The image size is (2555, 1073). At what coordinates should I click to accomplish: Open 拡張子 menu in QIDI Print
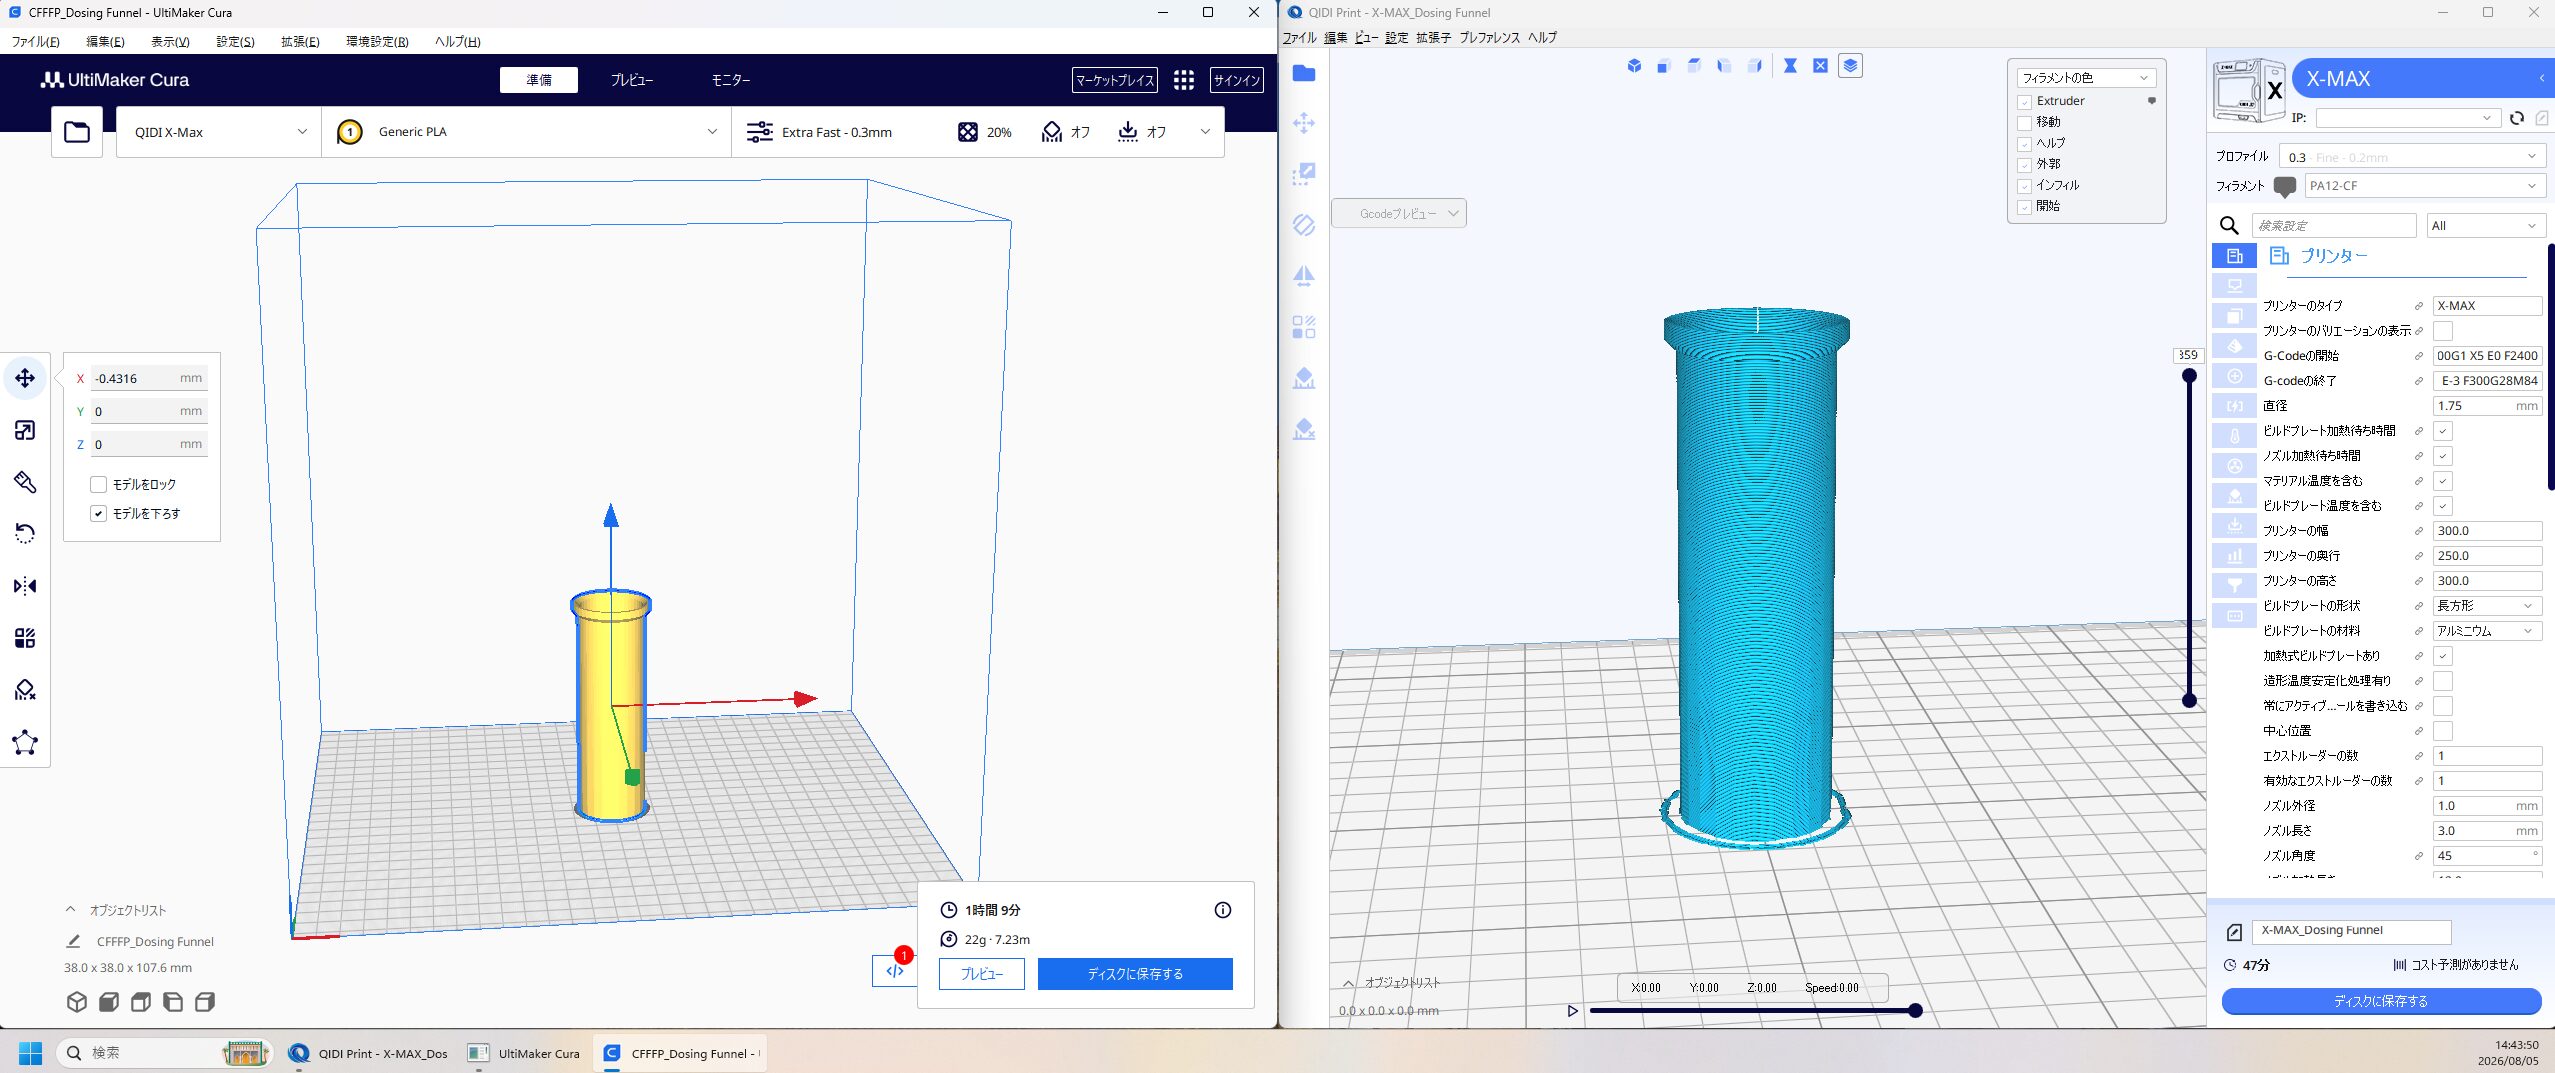click(1433, 38)
